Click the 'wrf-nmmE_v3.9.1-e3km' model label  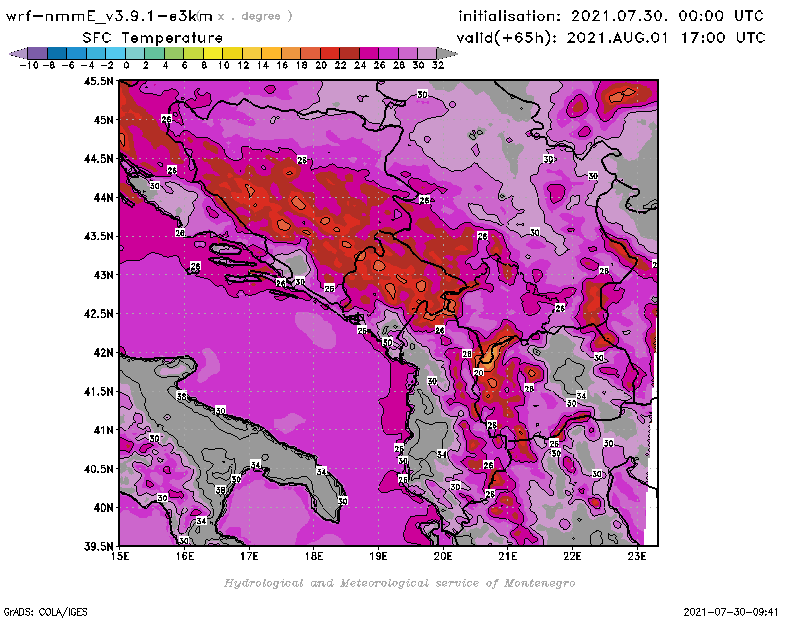[109, 16]
